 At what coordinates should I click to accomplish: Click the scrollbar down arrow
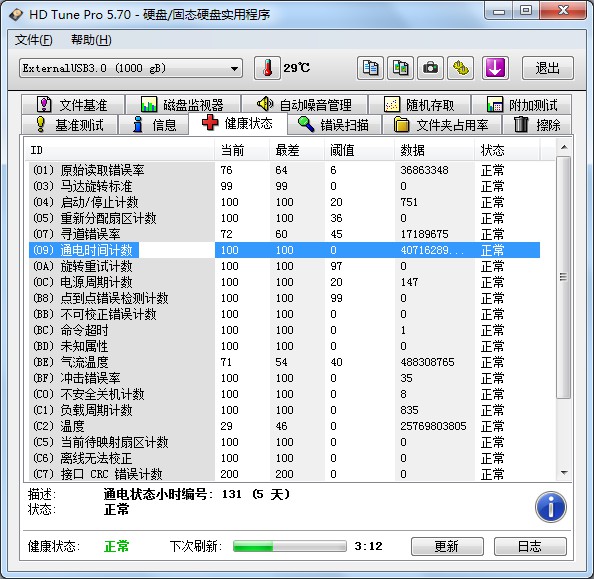tap(564, 473)
